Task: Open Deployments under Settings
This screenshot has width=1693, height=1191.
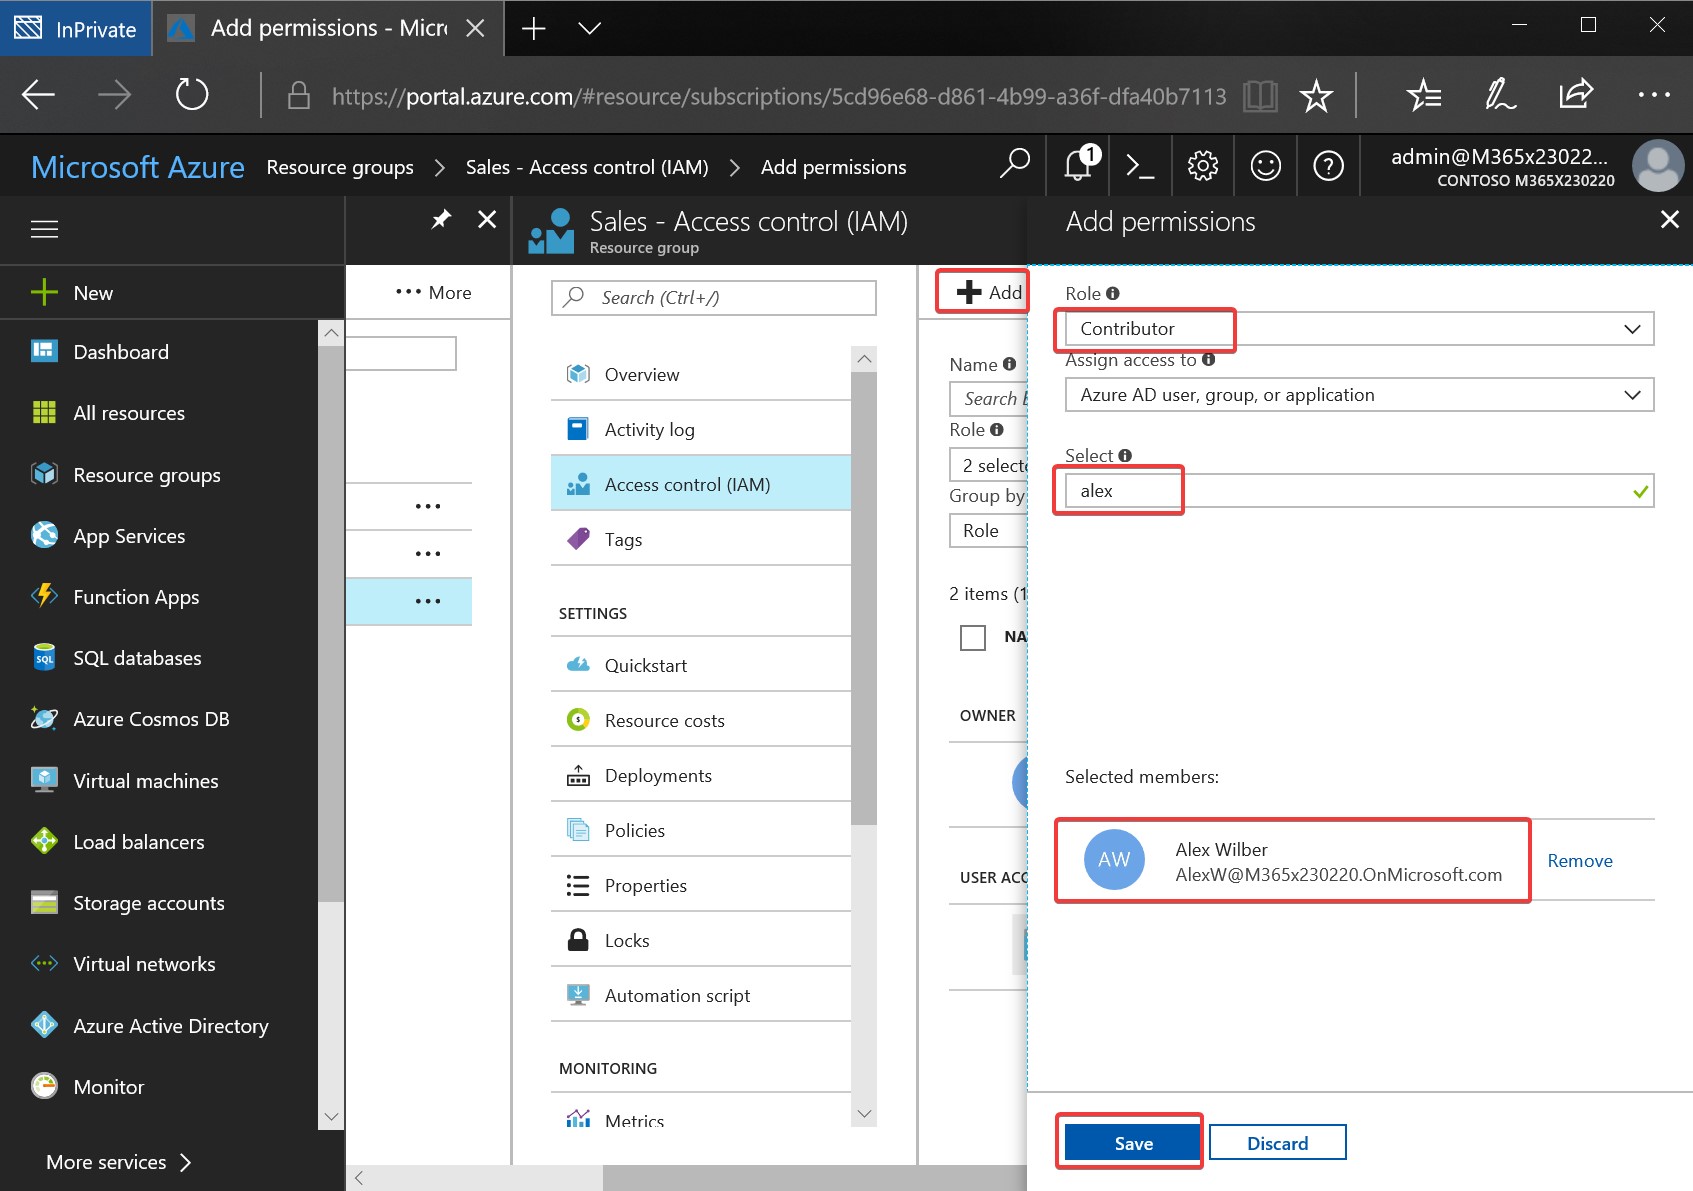Action: (700, 775)
